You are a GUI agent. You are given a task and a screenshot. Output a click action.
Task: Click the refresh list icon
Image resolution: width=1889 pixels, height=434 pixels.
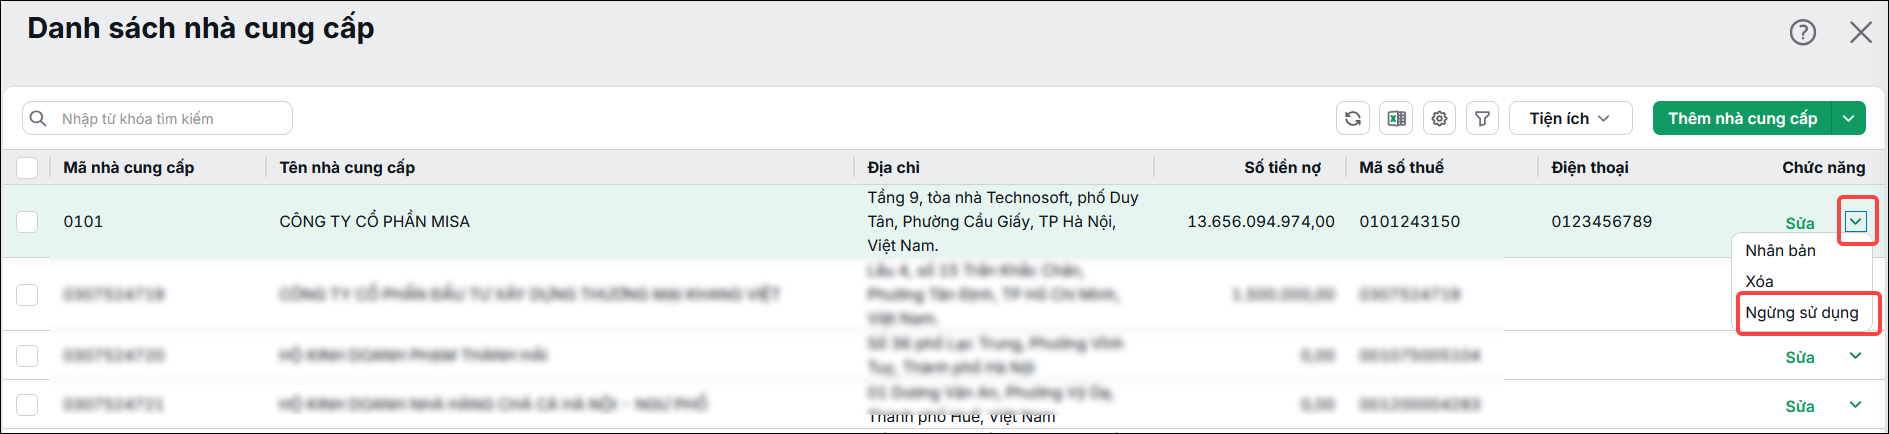(1353, 118)
